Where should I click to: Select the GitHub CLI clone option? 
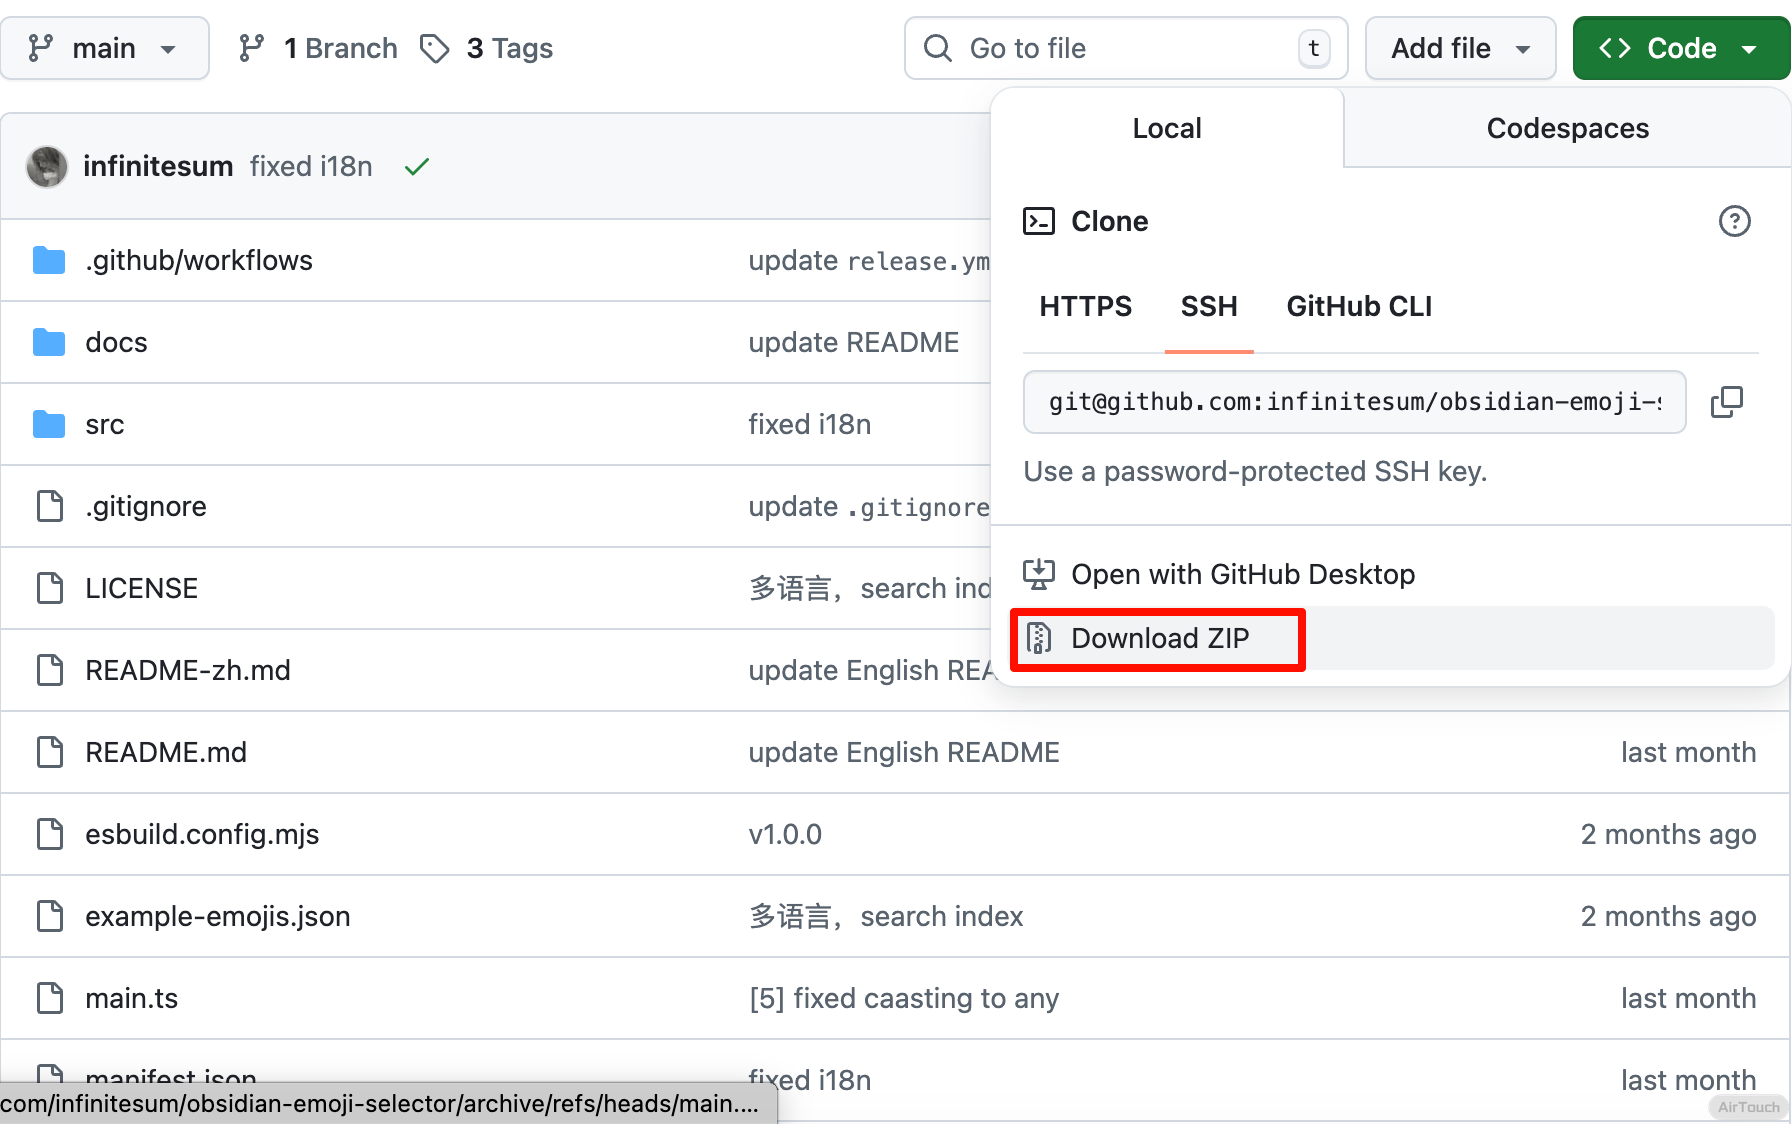pos(1358,306)
